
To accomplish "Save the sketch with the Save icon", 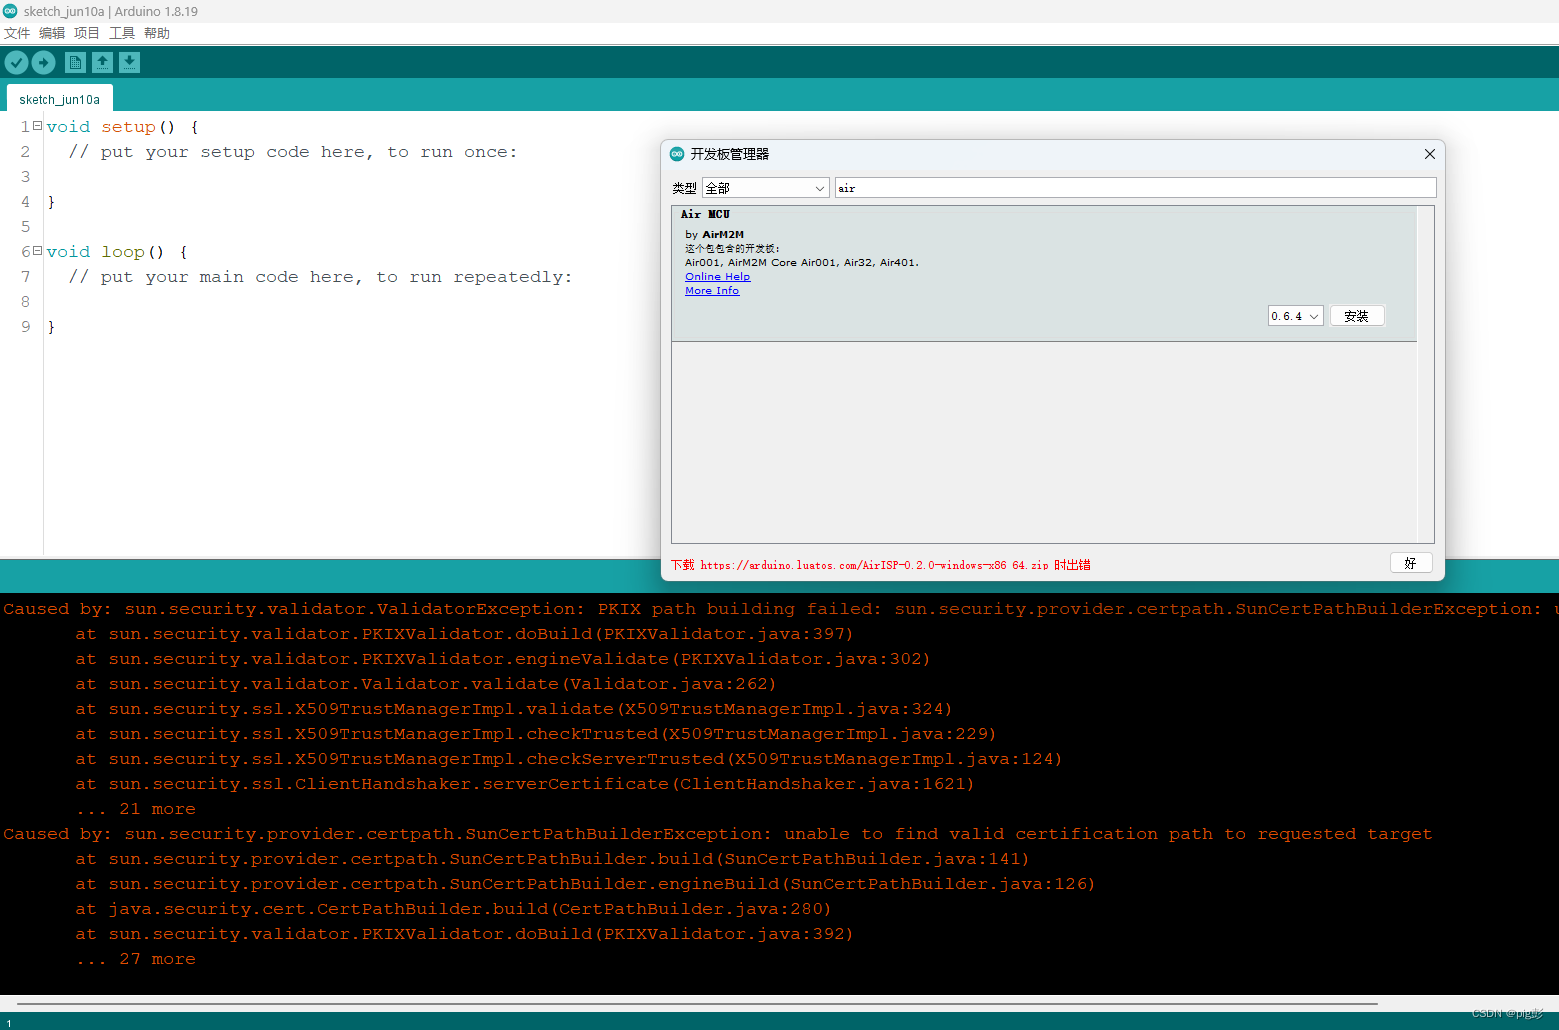I will coord(129,63).
